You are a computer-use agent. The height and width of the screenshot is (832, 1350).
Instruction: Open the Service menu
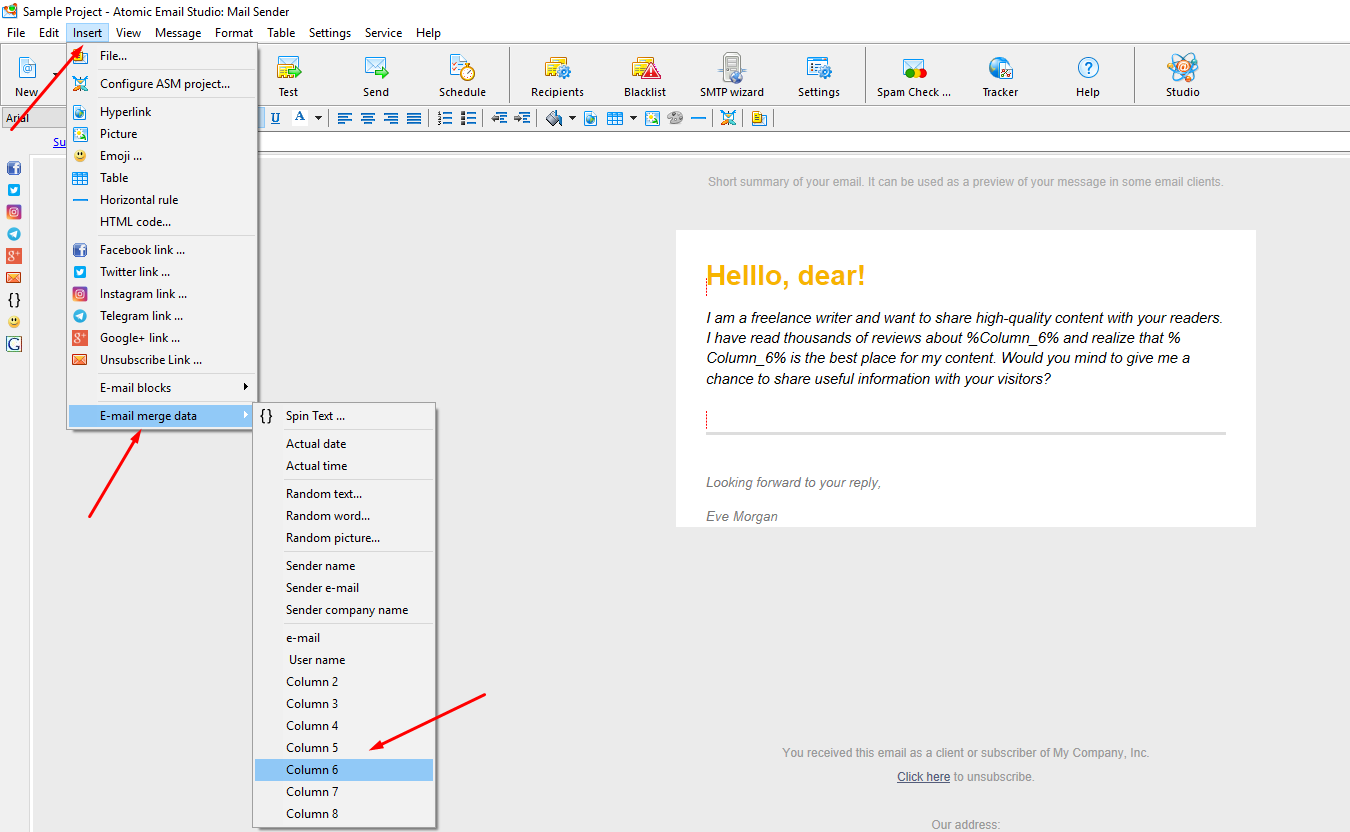click(383, 33)
